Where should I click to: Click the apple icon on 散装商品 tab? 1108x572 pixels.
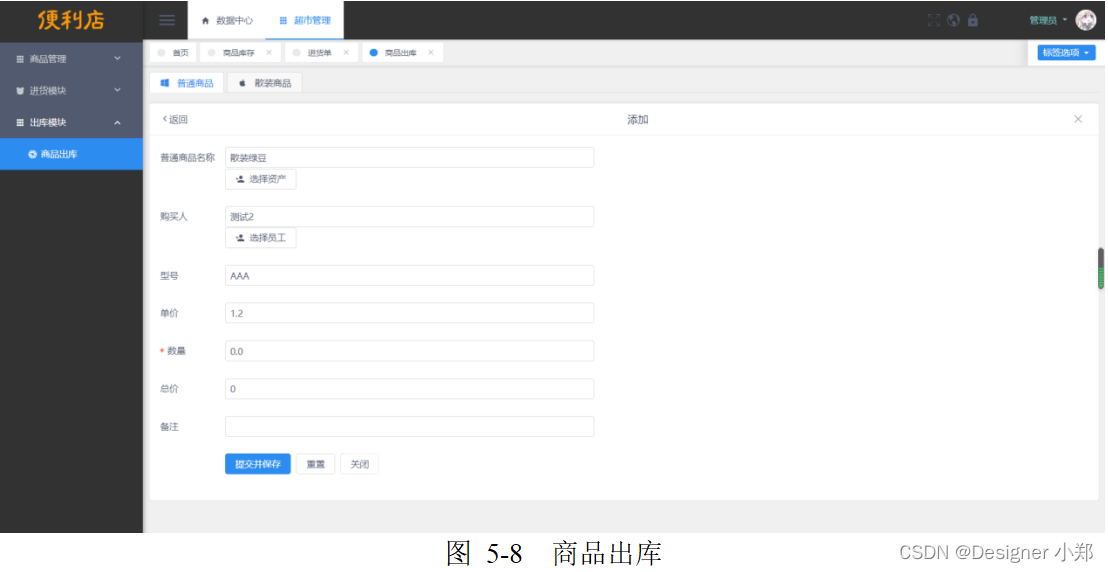242,83
